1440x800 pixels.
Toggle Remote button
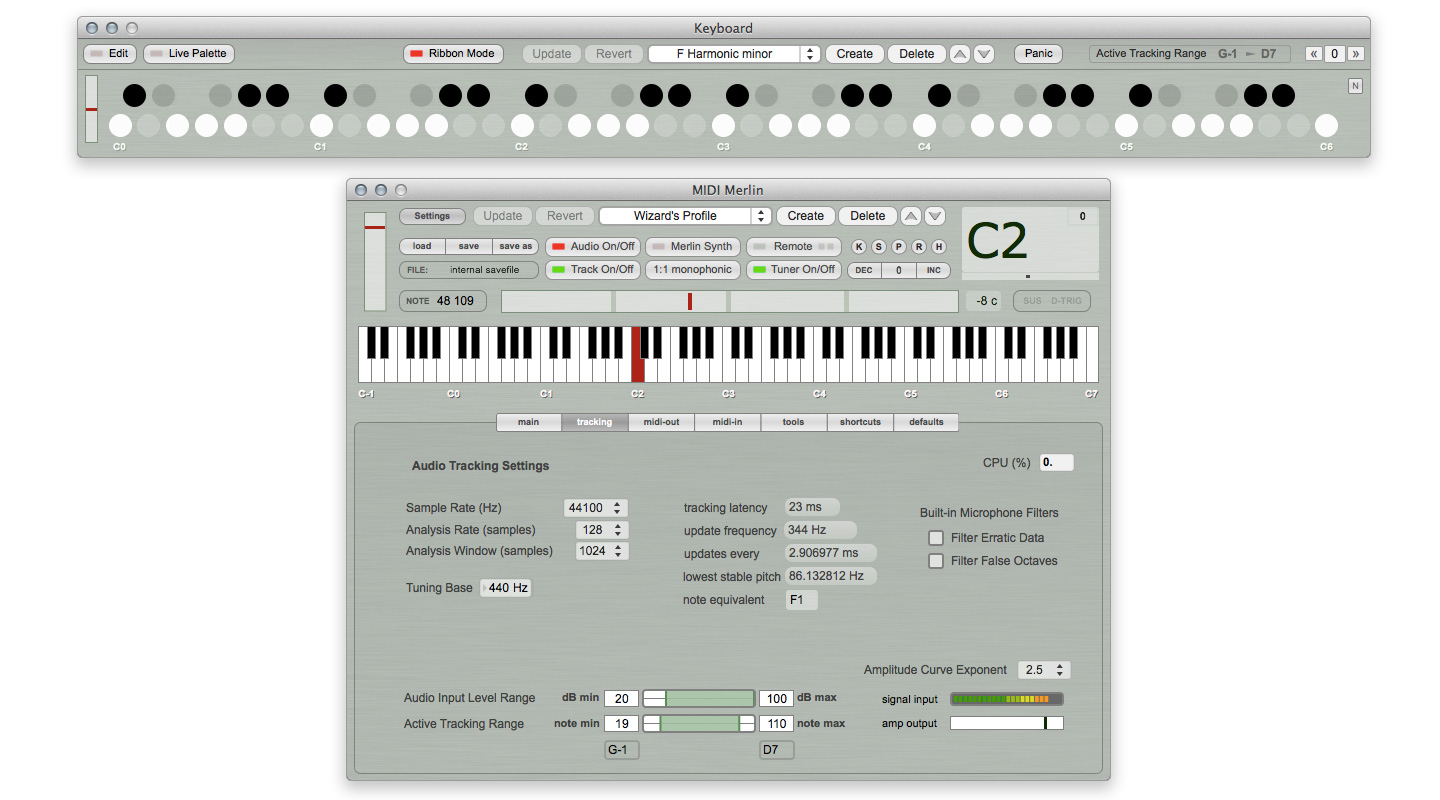tap(794, 246)
